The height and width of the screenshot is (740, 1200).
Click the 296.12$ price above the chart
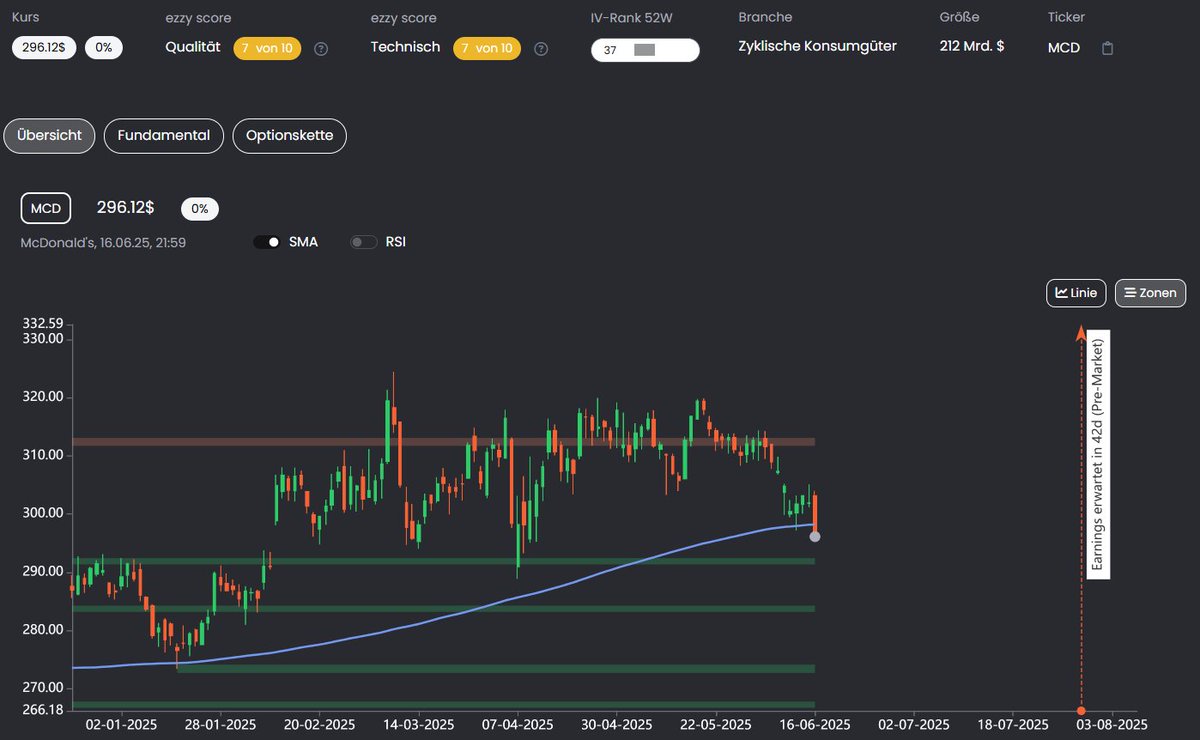[x=125, y=207]
